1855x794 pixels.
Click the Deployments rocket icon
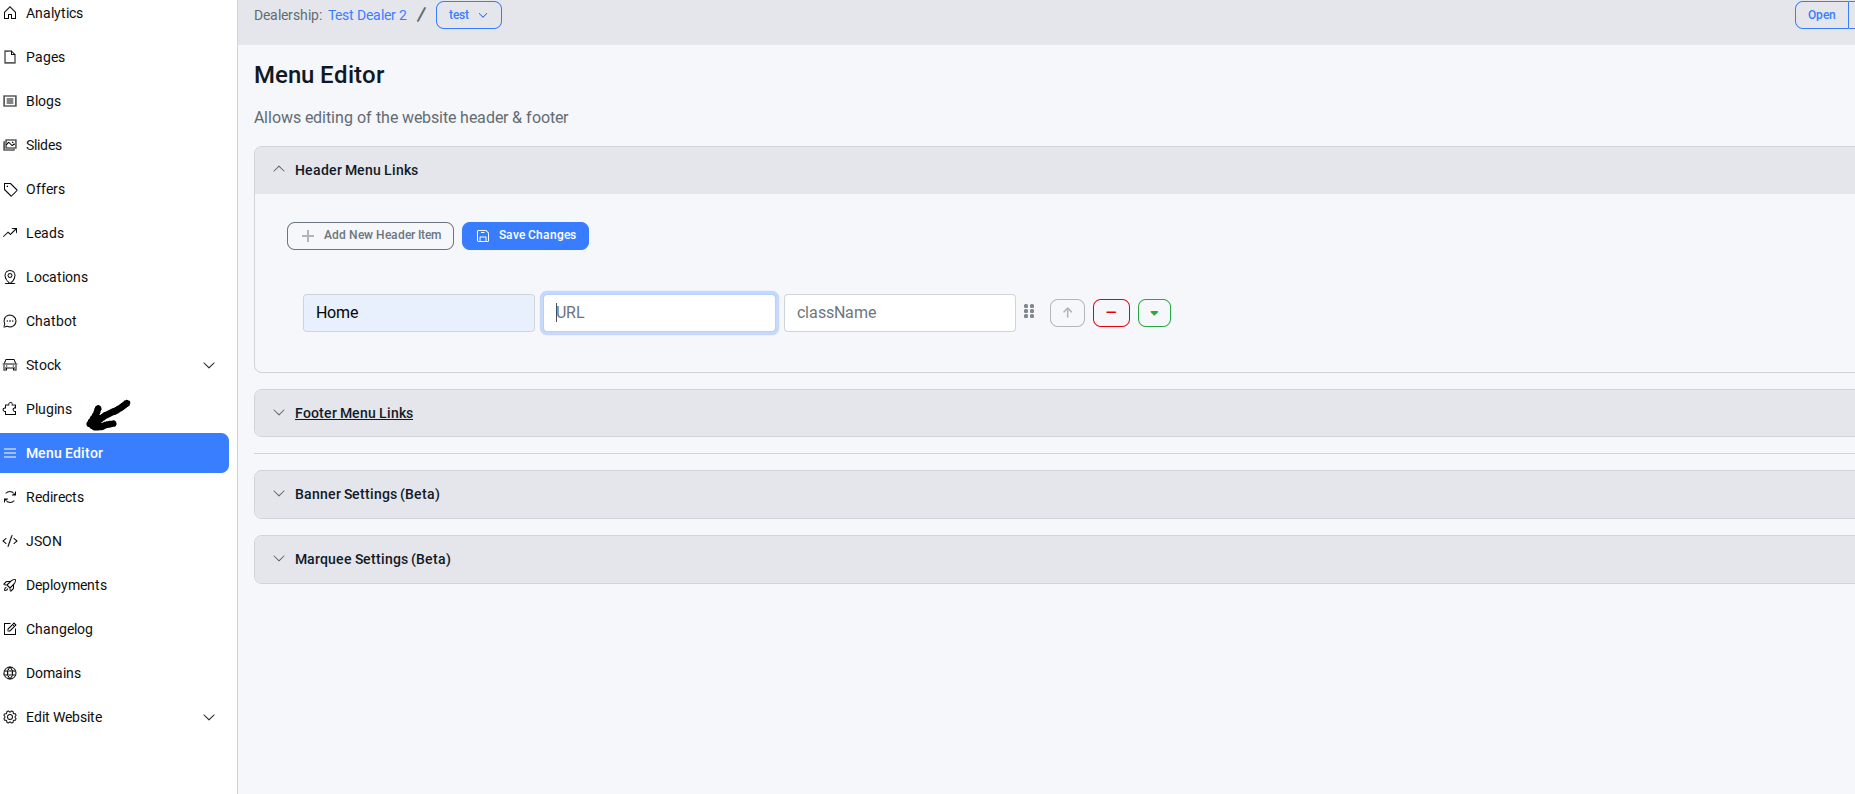click(x=10, y=585)
